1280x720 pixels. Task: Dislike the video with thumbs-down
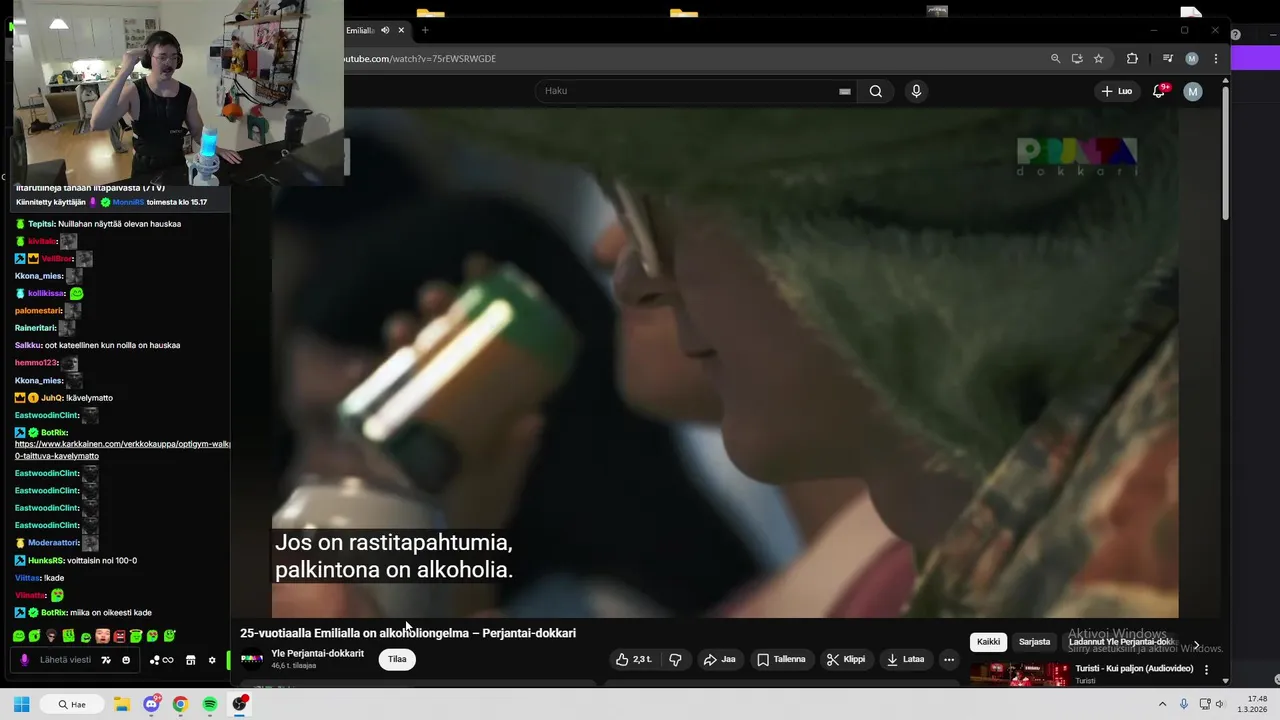click(x=675, y=659)
